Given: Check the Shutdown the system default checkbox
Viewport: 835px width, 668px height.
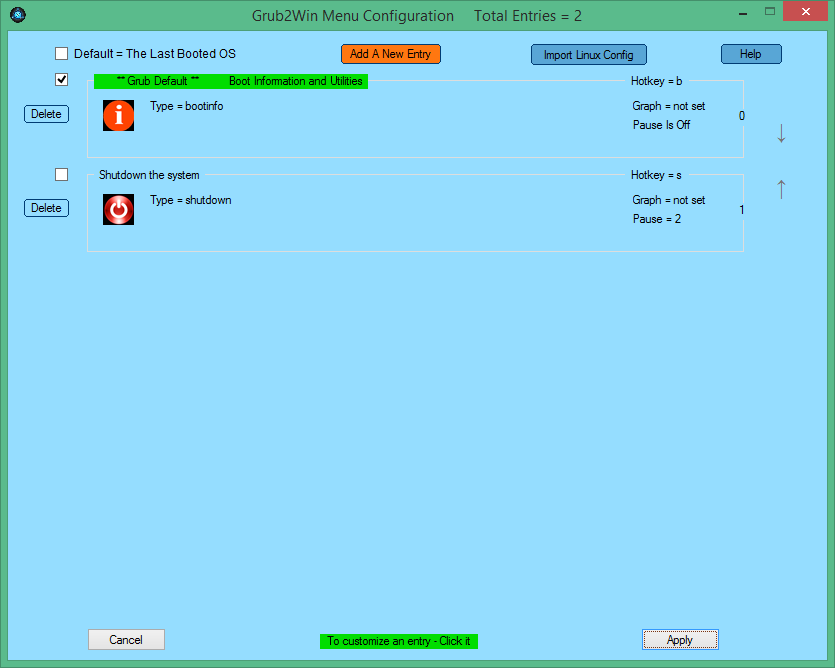Looking at the screenshot, I should click(62, 175).
